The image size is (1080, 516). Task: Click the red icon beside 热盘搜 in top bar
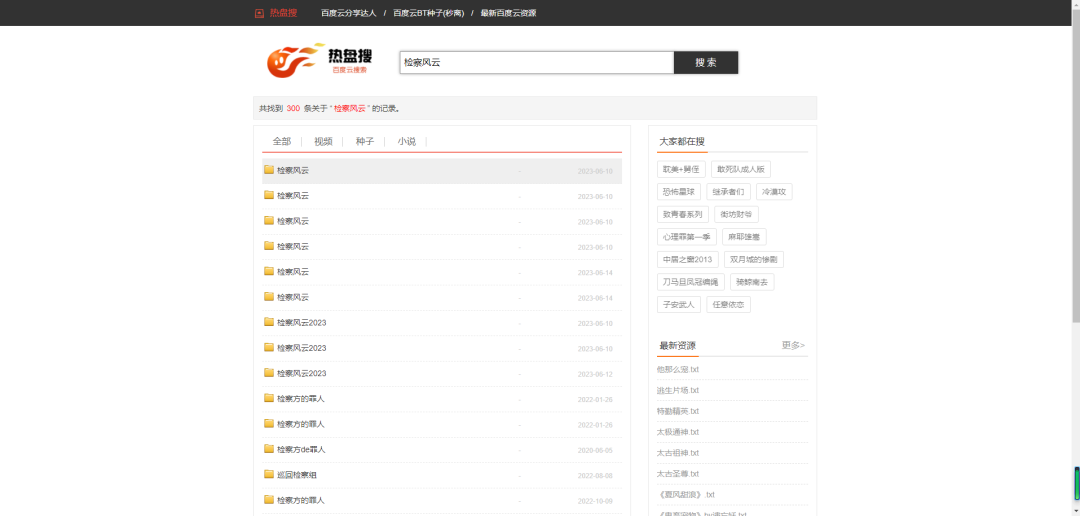259,13
